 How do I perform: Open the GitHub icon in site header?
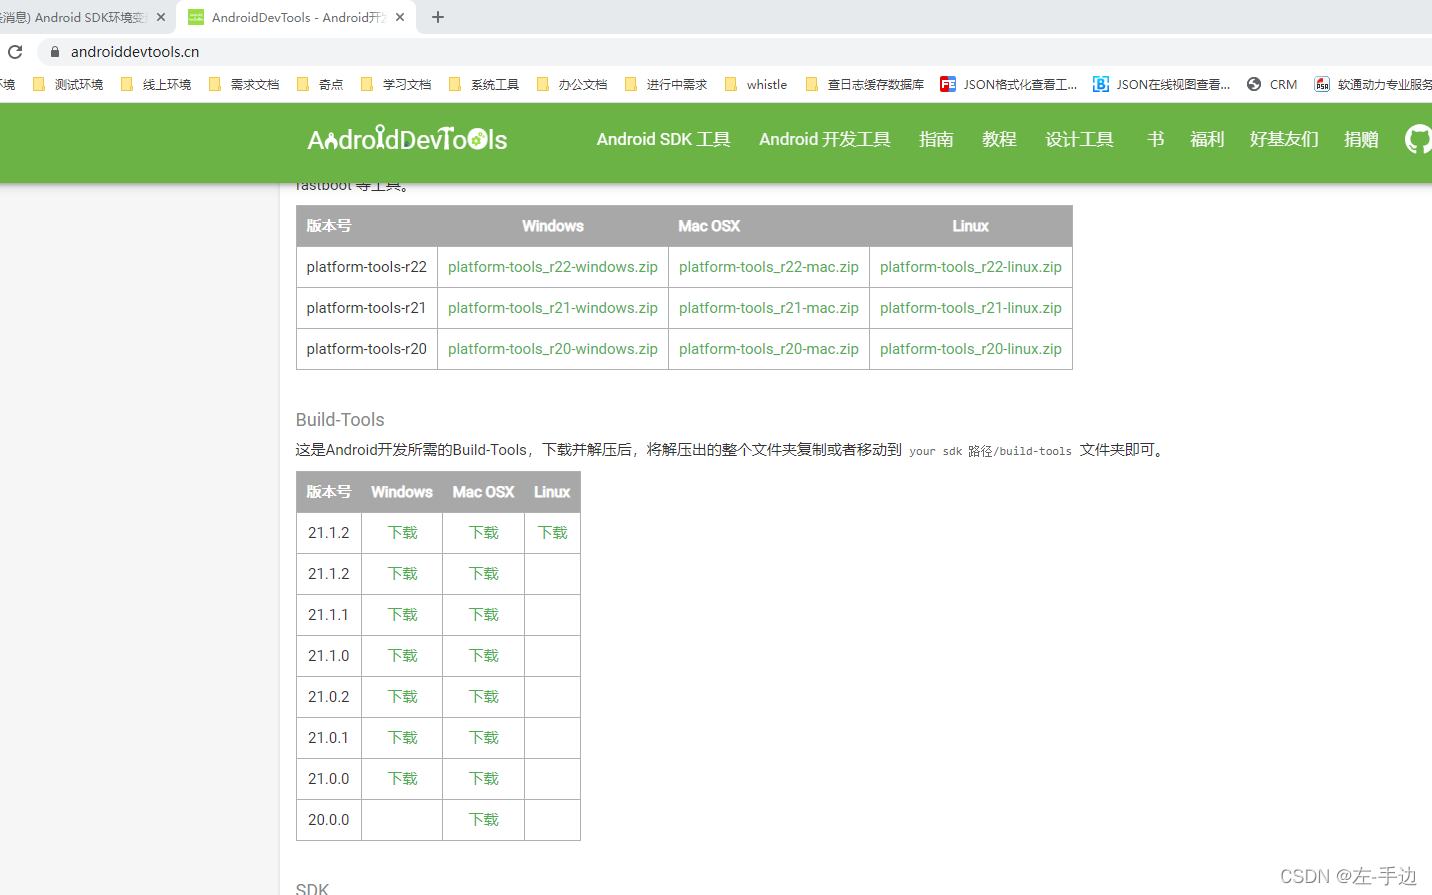(x=1418, y=139)
